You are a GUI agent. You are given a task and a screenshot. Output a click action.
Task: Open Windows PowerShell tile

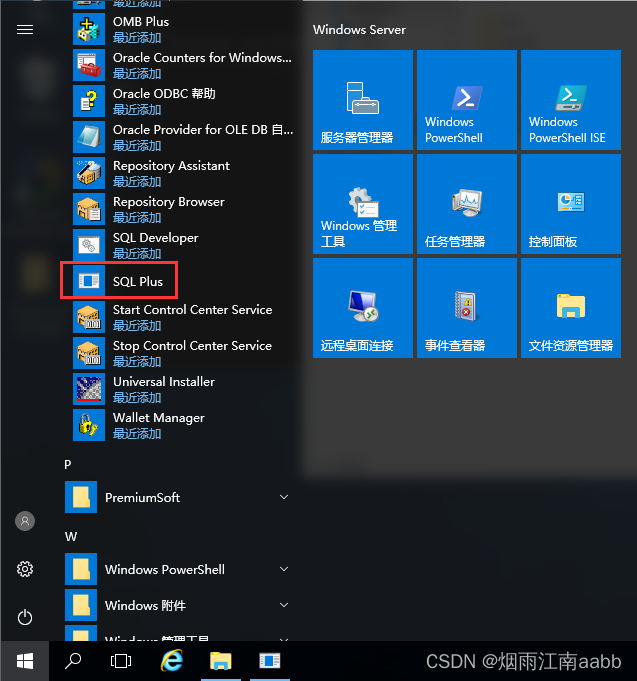click(x=467, y=100)
